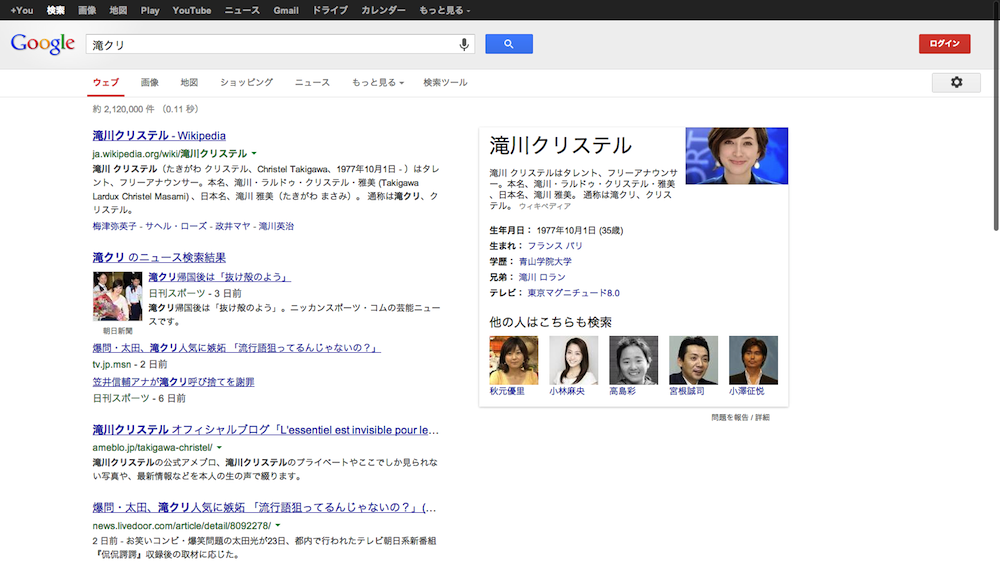Open 検索ツール search tools
This screenshot has width=1000, height=566.
pyautogui.click(x=445, y=82)
